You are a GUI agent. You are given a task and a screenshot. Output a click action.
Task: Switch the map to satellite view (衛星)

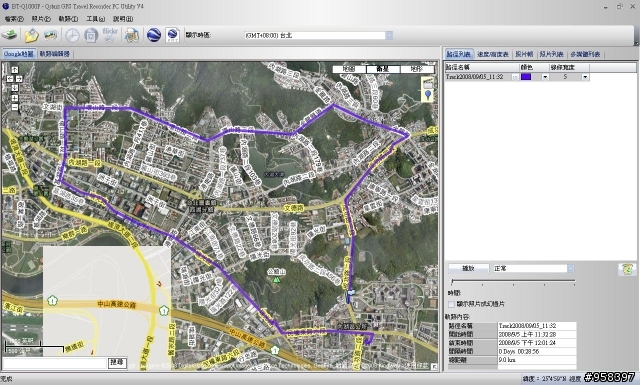coord(383,69)
